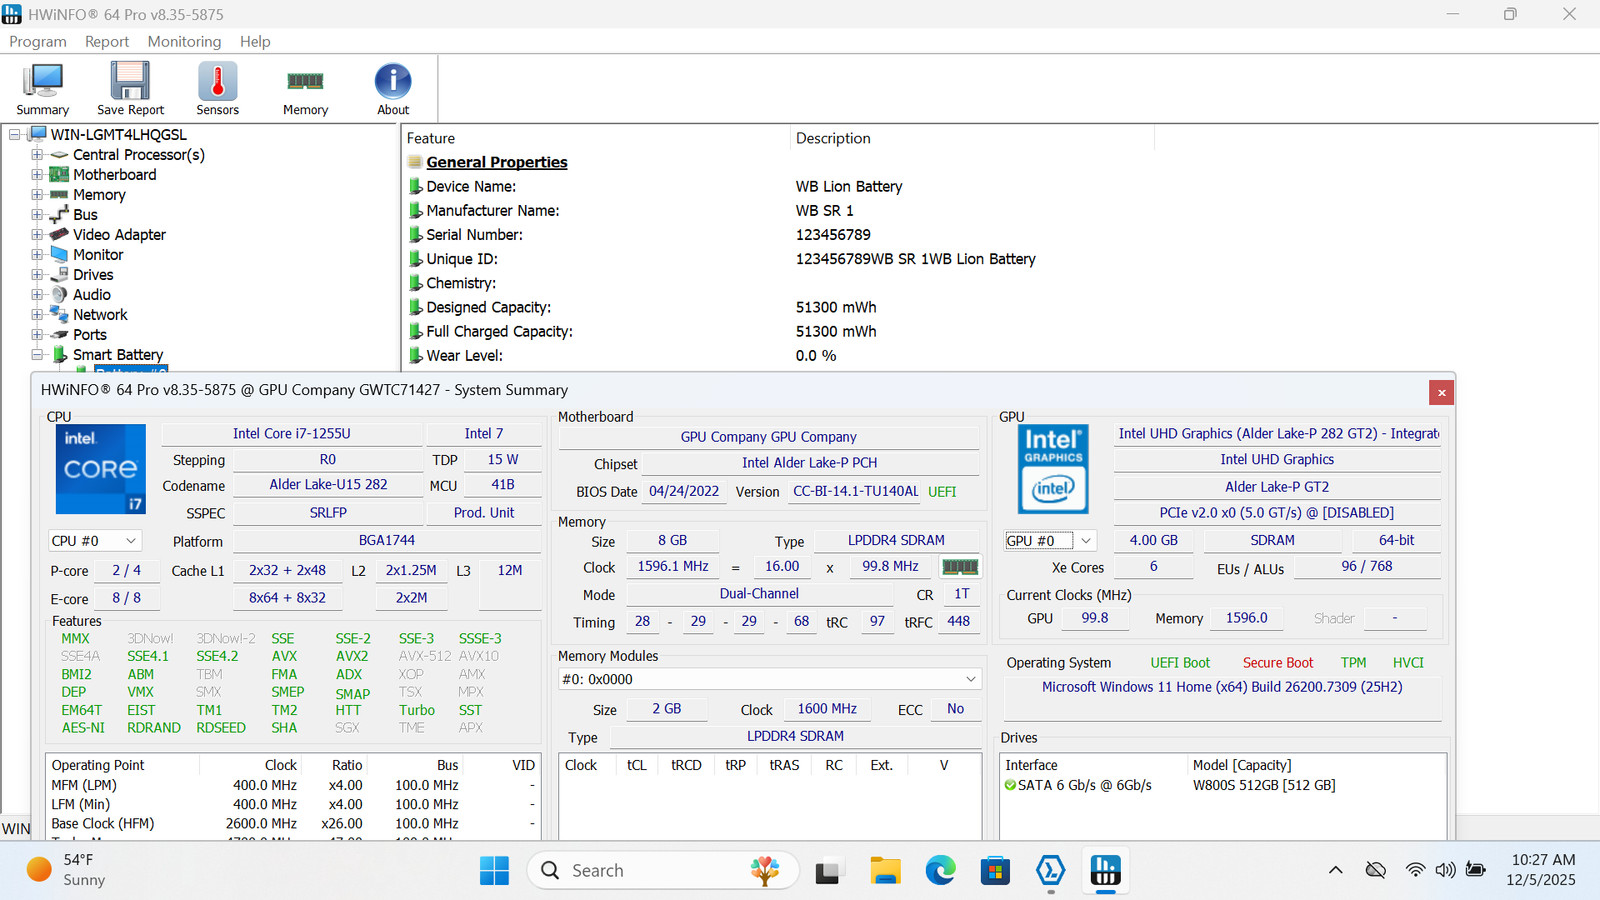Open the memory module #0: 0x0000 dropdown

click(769, 679)
